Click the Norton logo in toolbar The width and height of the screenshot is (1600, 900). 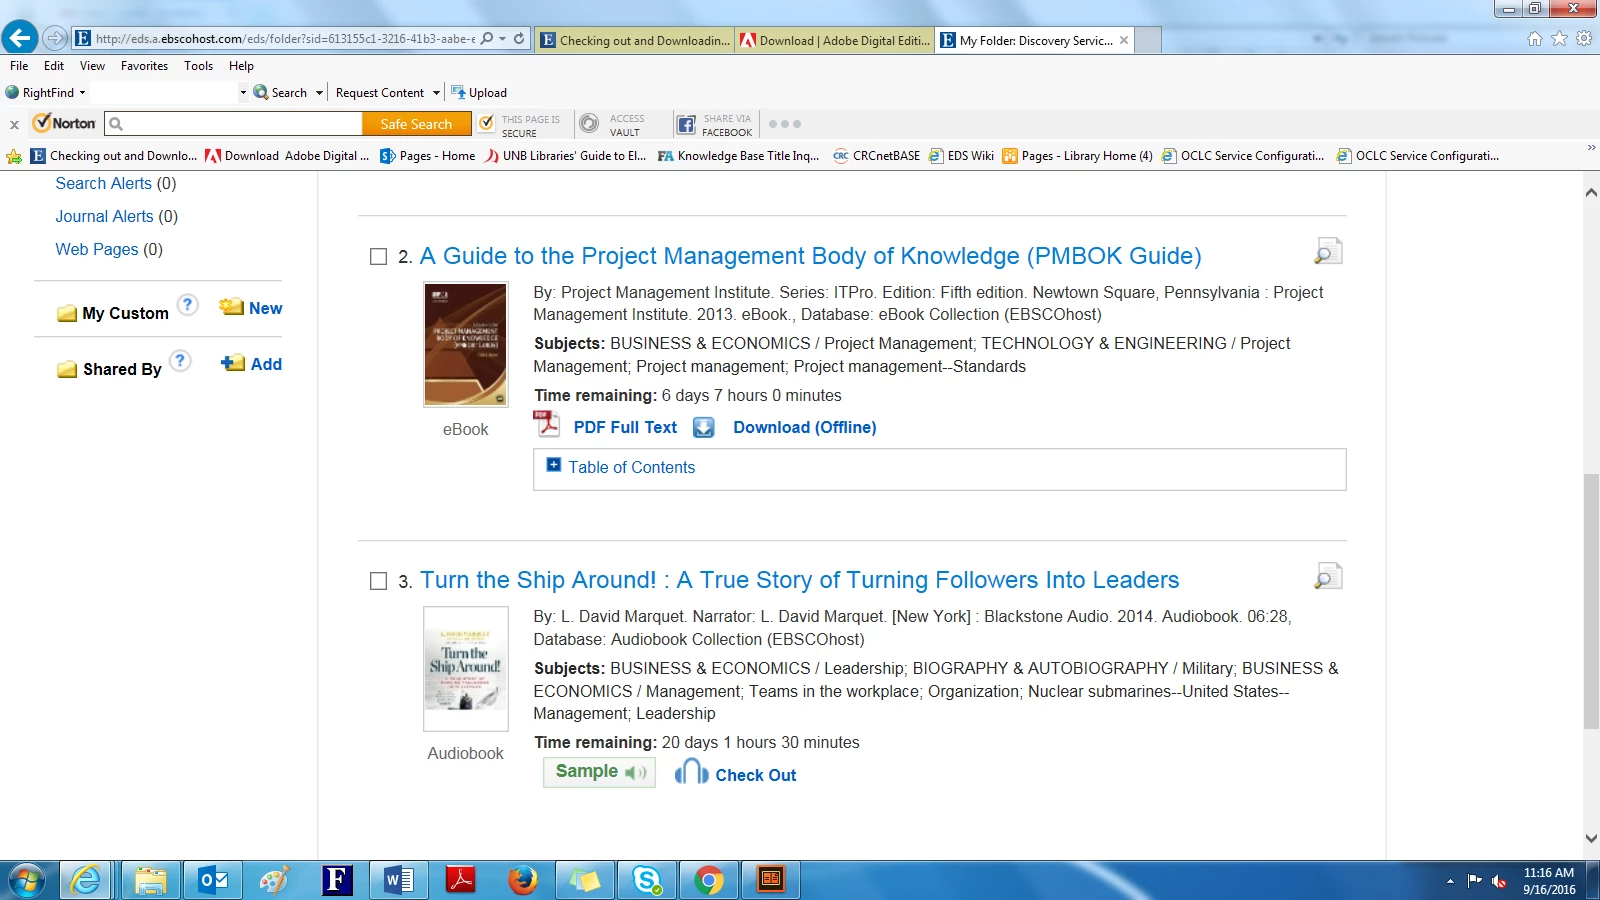click(65, 123)
